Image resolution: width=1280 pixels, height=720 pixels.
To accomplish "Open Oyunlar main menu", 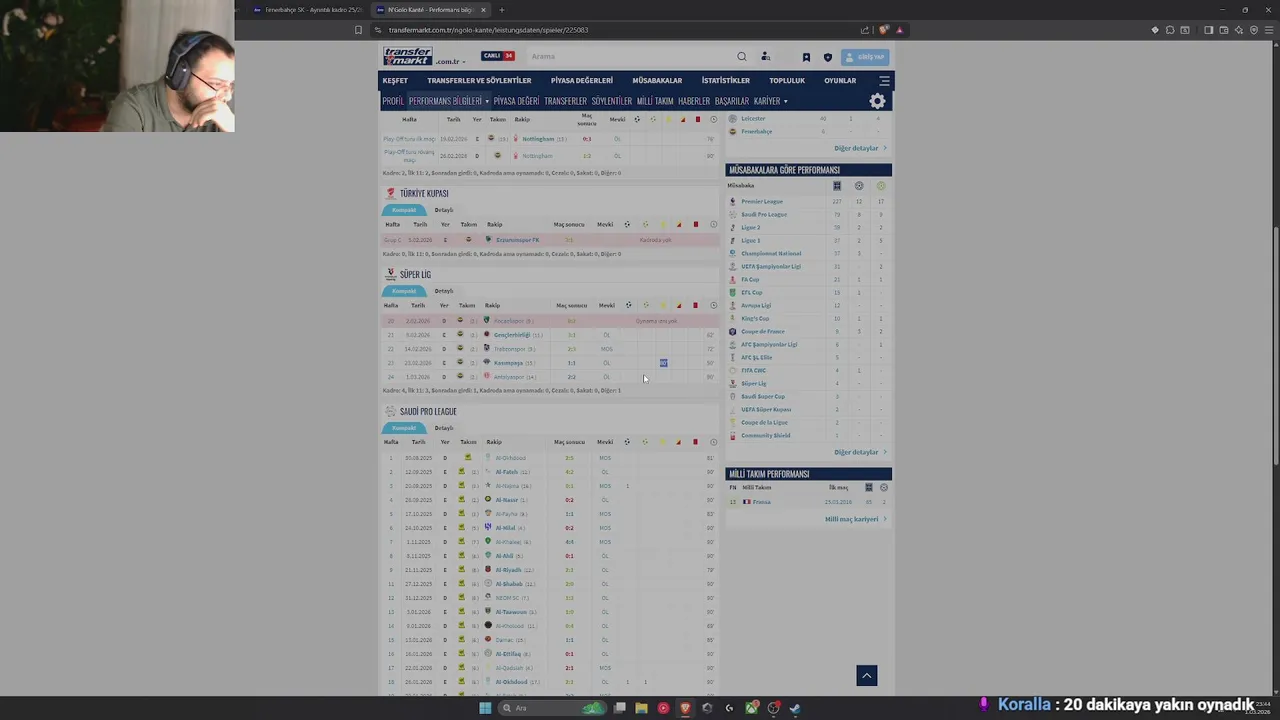I will point(840,80).
